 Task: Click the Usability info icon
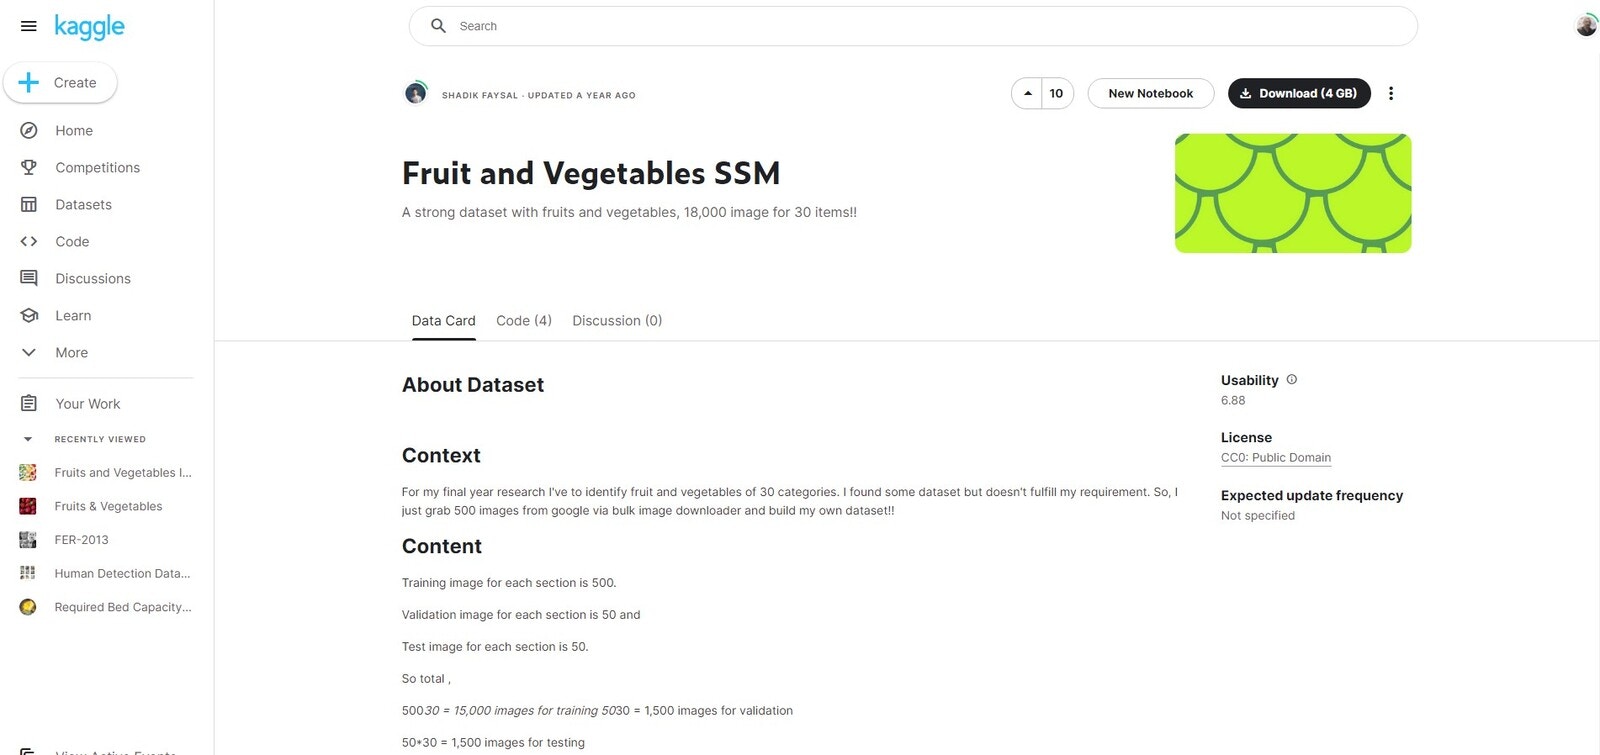pyautogui.click(x=1292, y=380)
